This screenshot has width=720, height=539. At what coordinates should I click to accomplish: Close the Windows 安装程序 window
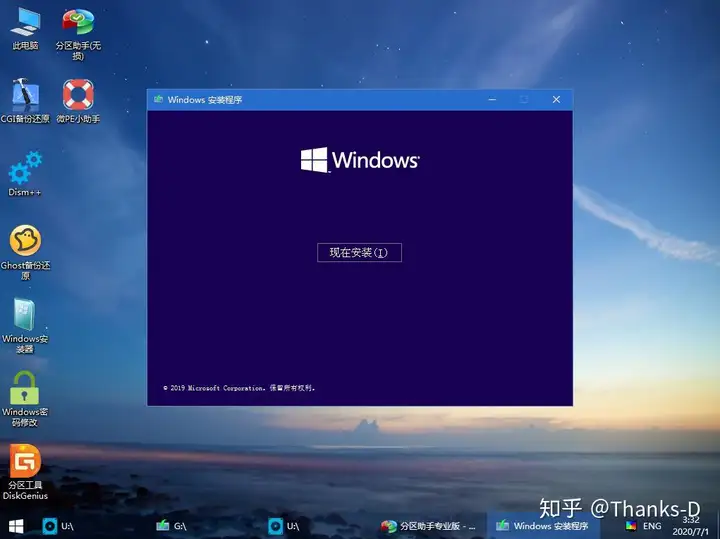click(556, 100)
